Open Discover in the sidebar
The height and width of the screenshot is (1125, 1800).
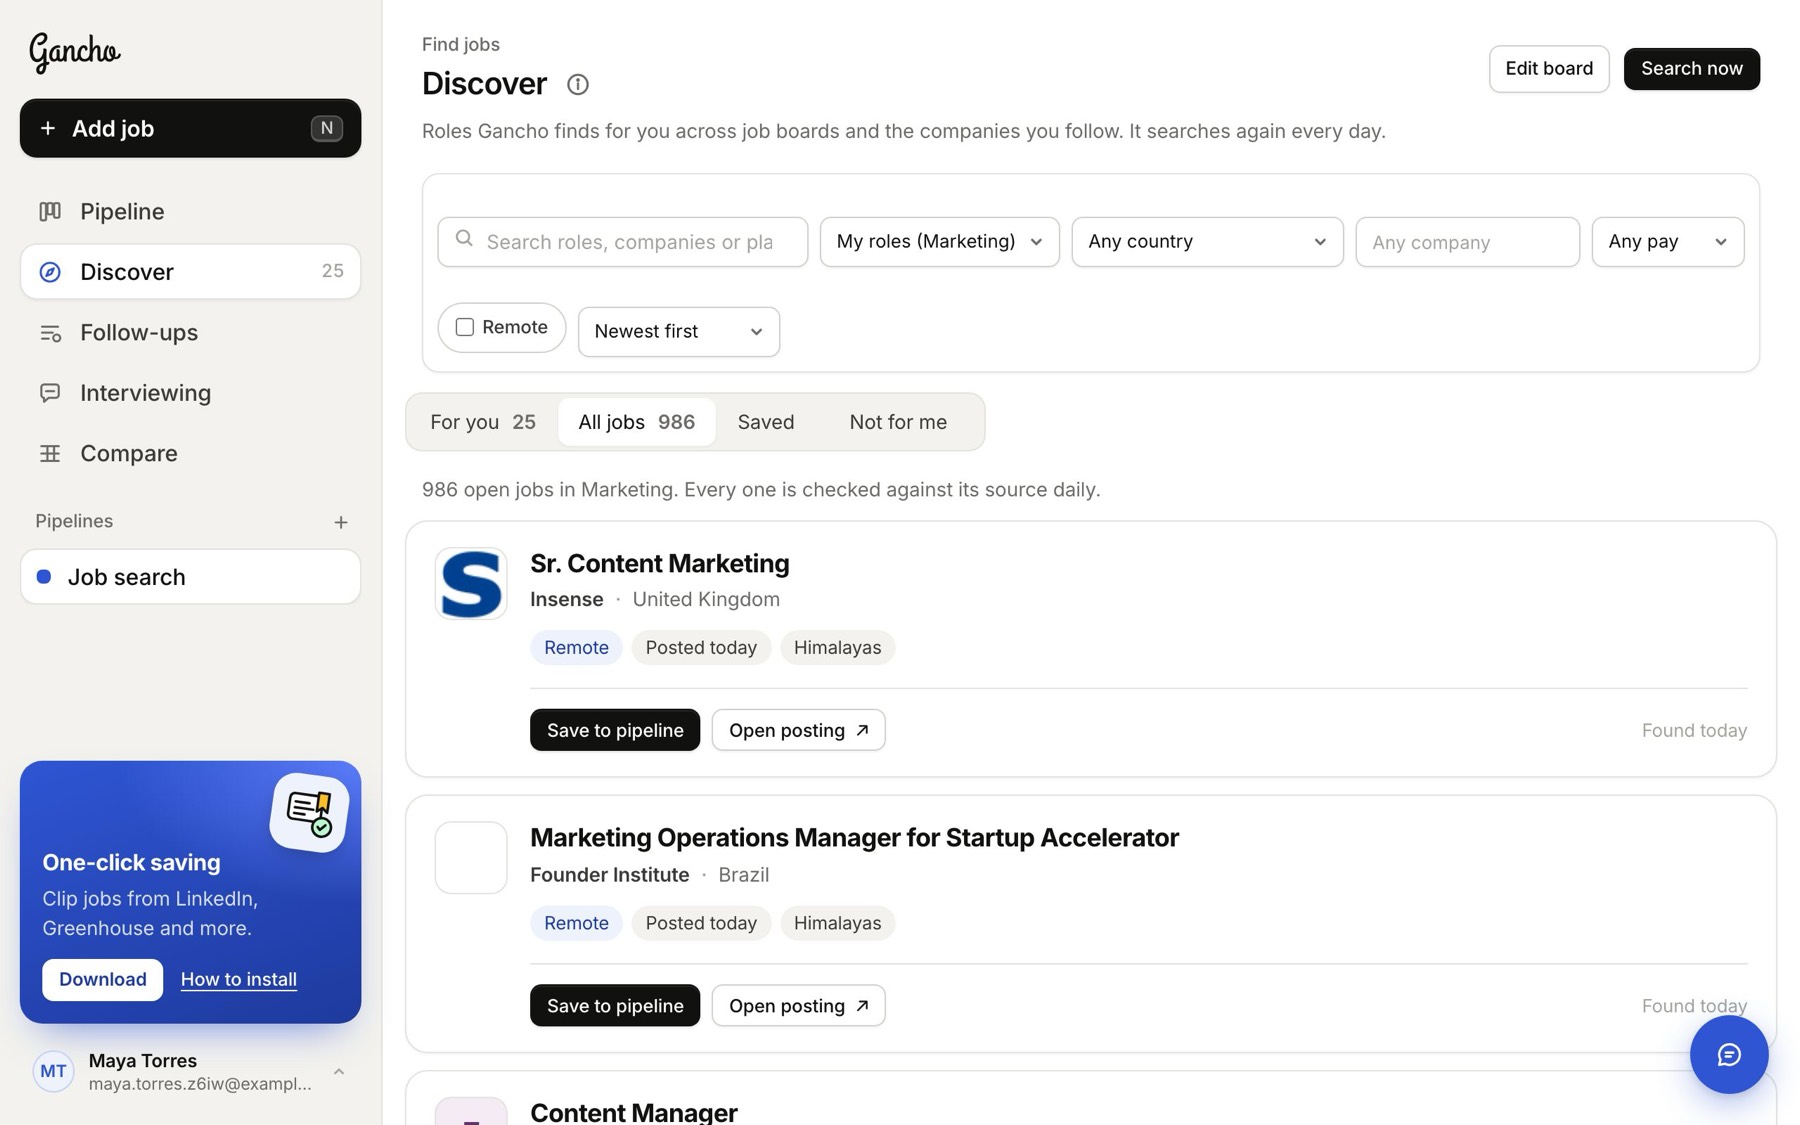point(190,272)
